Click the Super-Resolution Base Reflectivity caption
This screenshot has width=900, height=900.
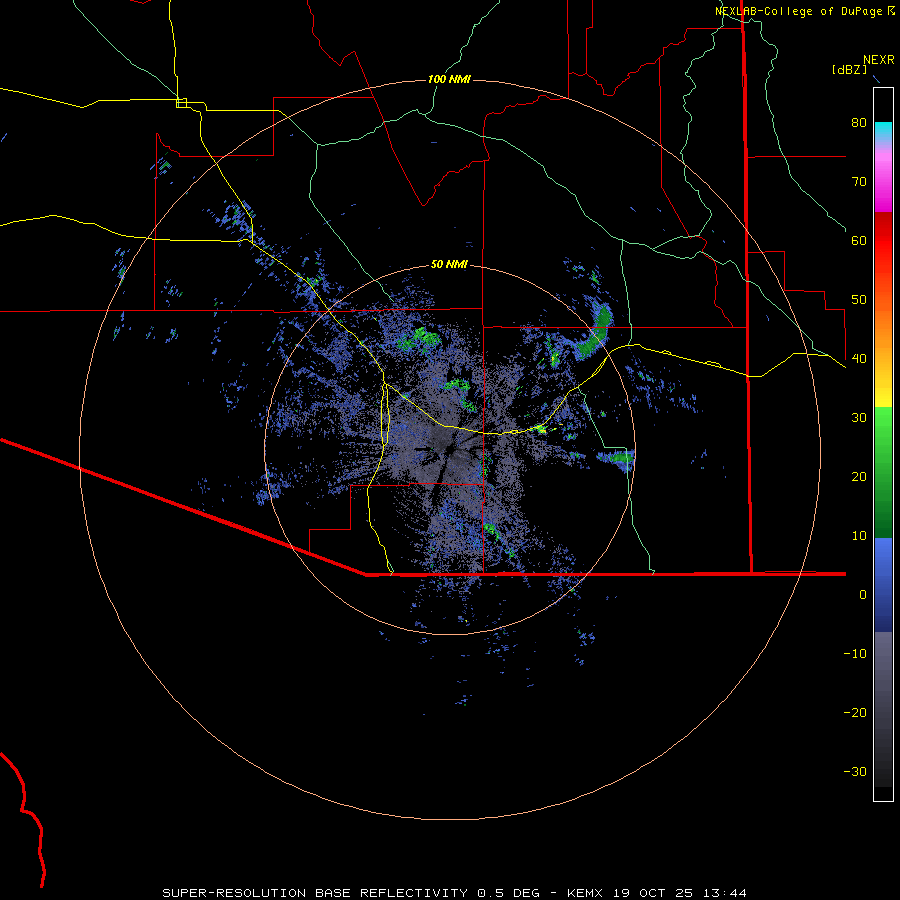pos(454,893)
